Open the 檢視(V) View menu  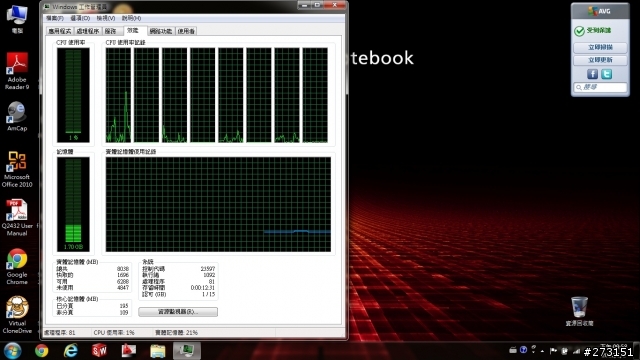click(106, 18)
